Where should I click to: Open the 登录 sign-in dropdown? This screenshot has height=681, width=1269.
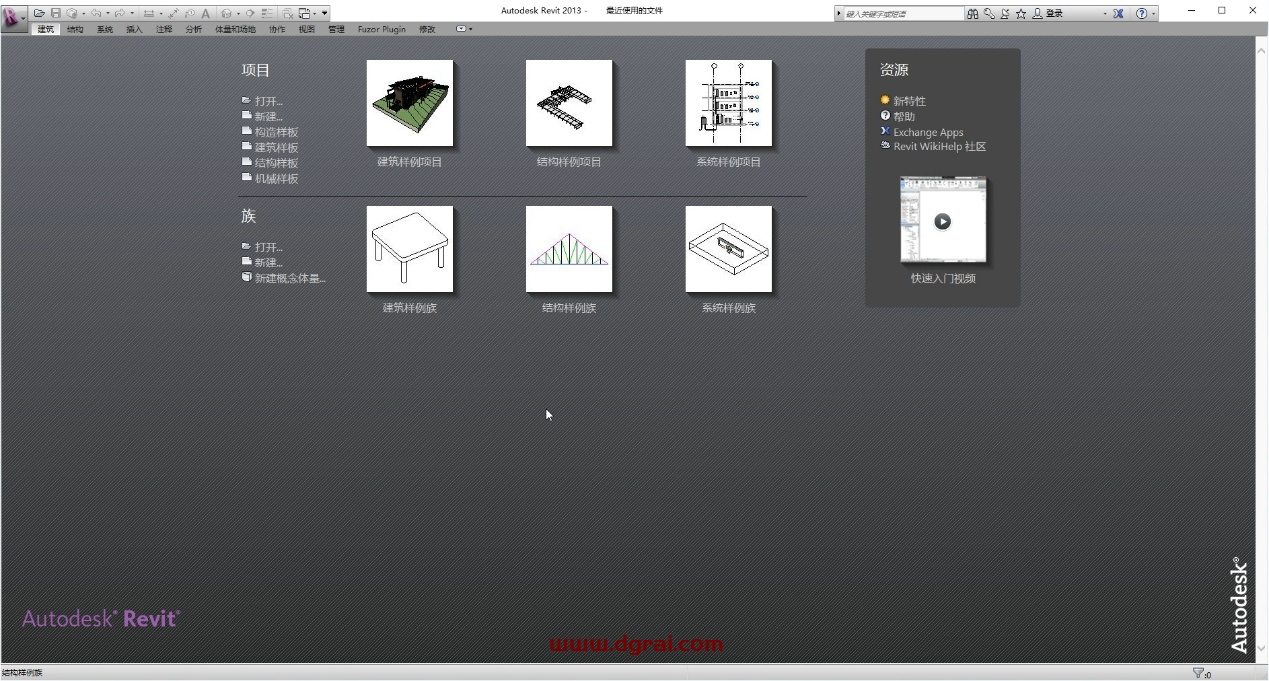click(x=1105, y=13)
